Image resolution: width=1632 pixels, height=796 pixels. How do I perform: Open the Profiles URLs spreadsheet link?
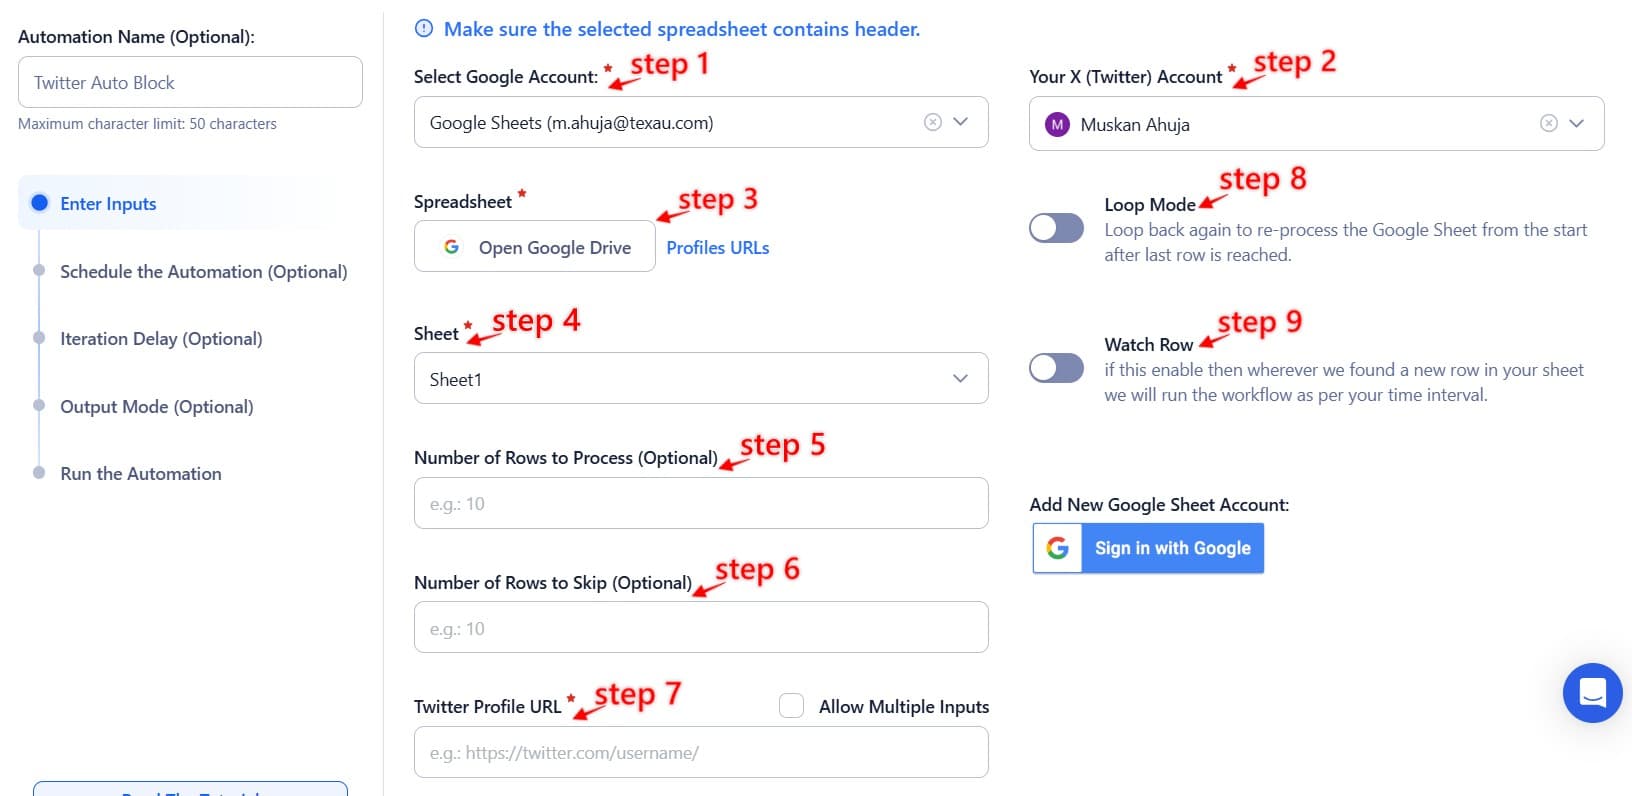click(x=717, y=247)
